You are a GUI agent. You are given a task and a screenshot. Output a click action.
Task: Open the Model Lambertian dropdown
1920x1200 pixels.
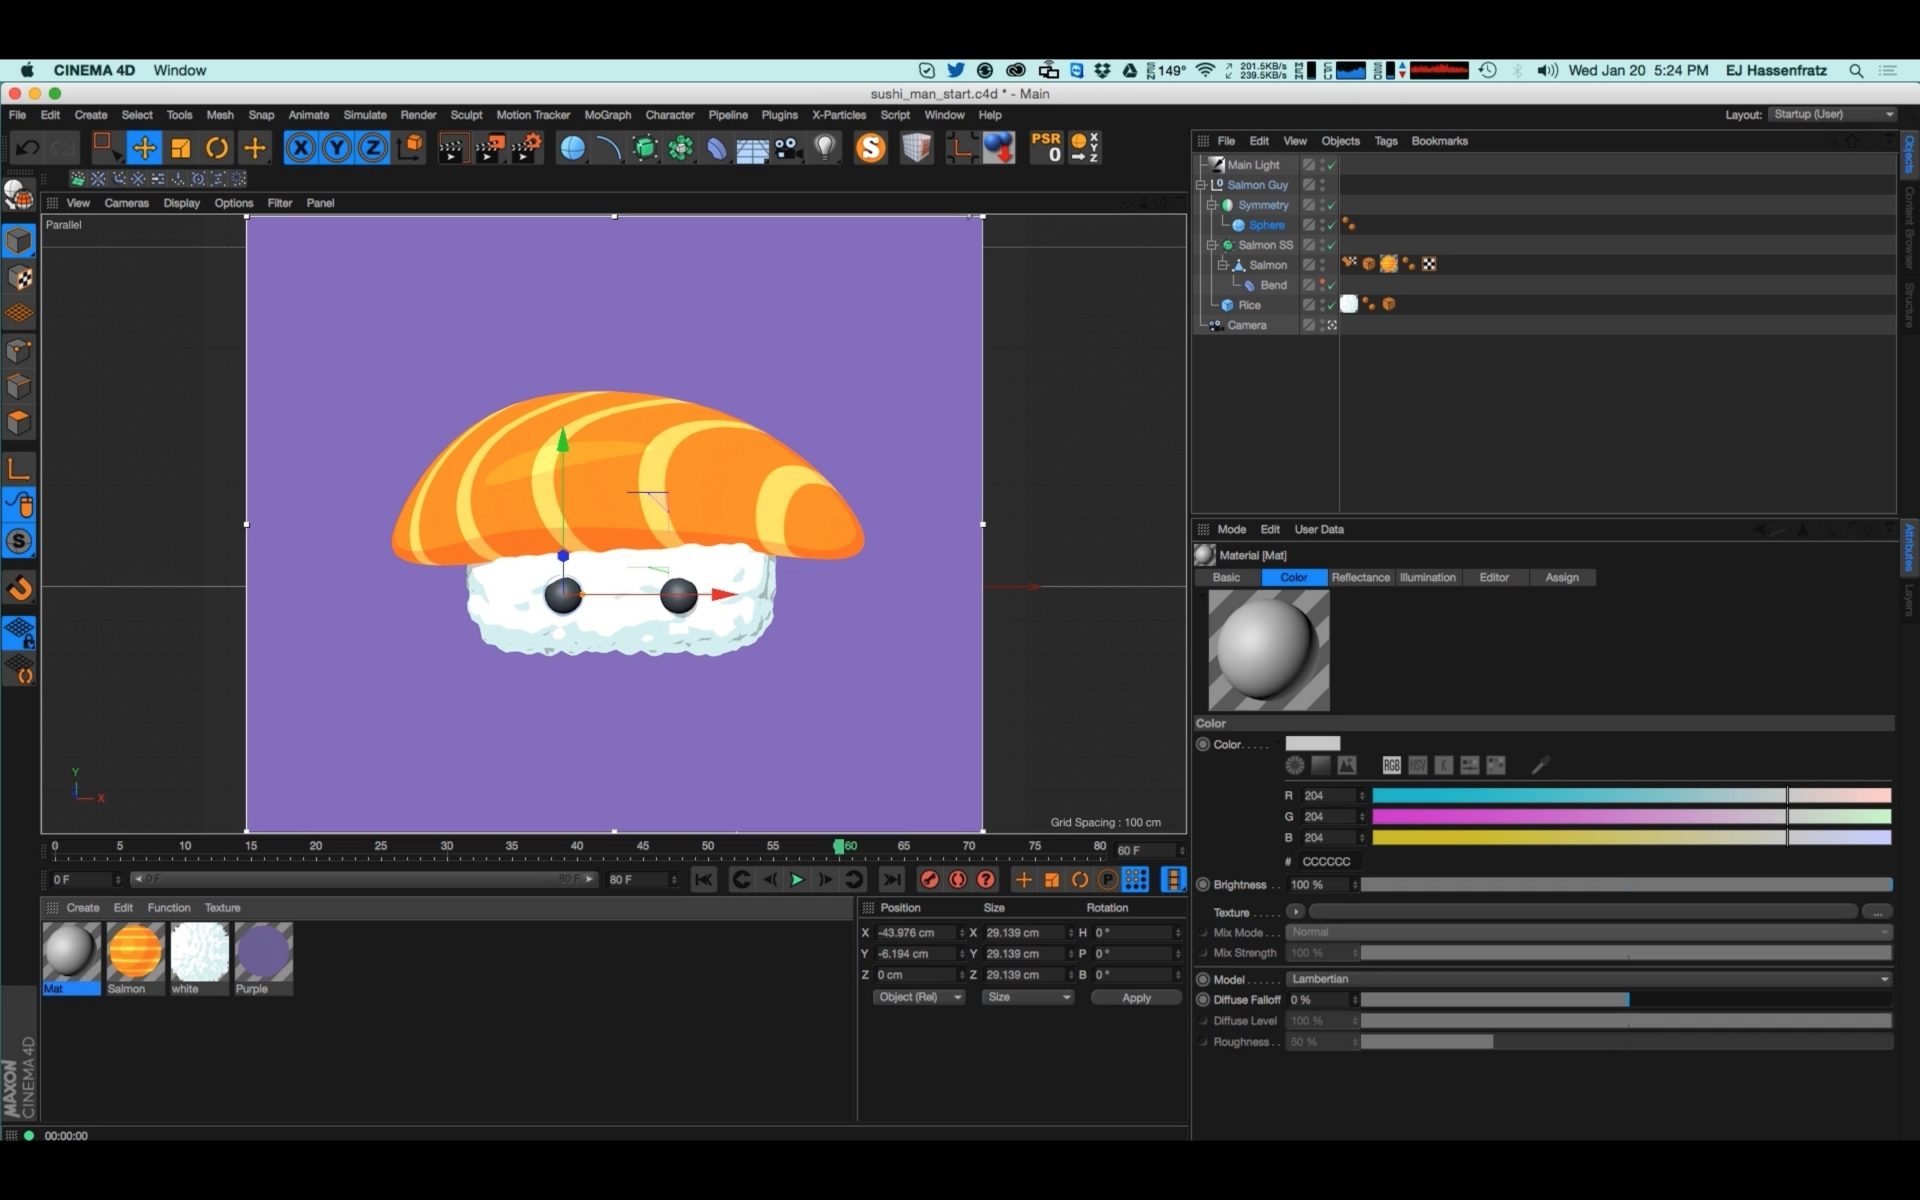point(1588,979)
